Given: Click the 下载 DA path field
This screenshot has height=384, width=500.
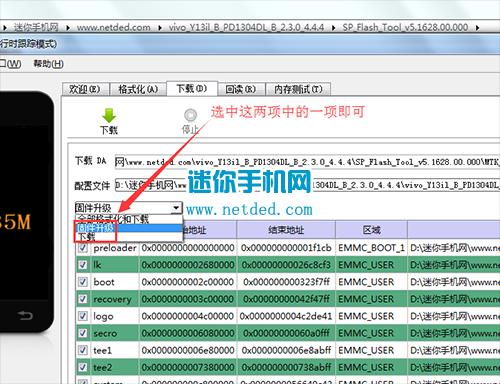Looking at the screenshot, I should pyautogui.click(x=307, y=162).
